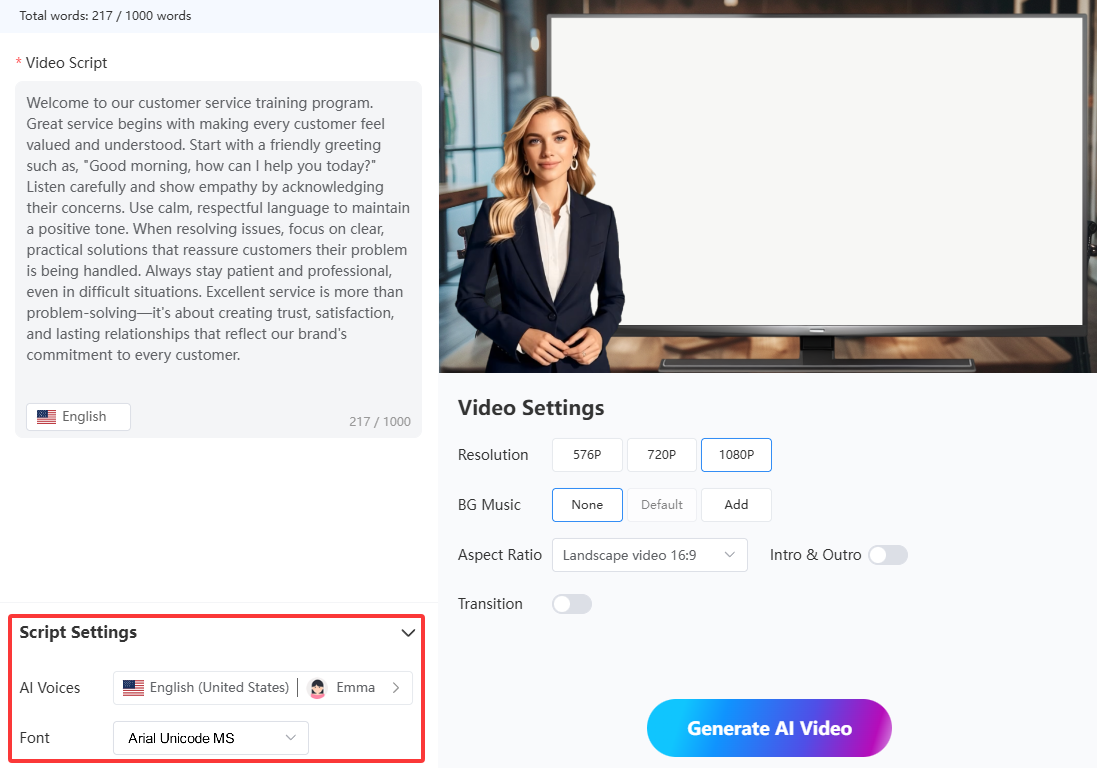The image size is (1097, 768).
Task: Set BG Music to None
Action: 587,505
